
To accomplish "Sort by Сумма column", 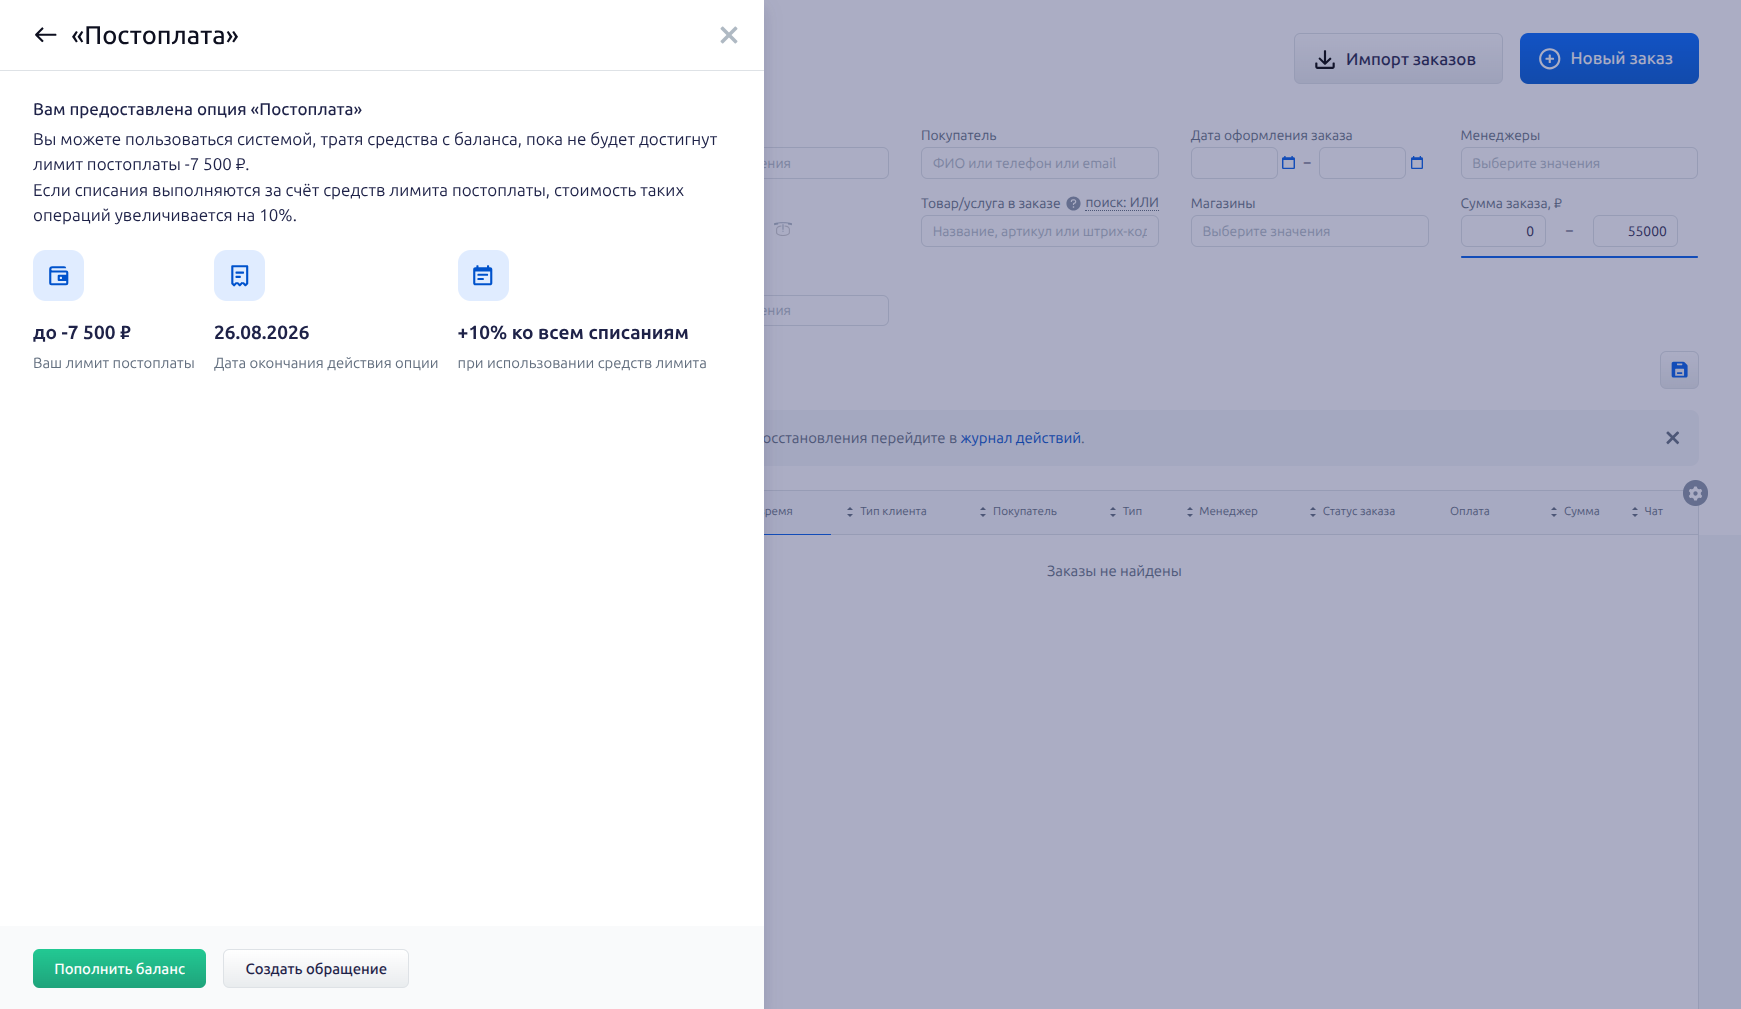I will click(1574, 511).
